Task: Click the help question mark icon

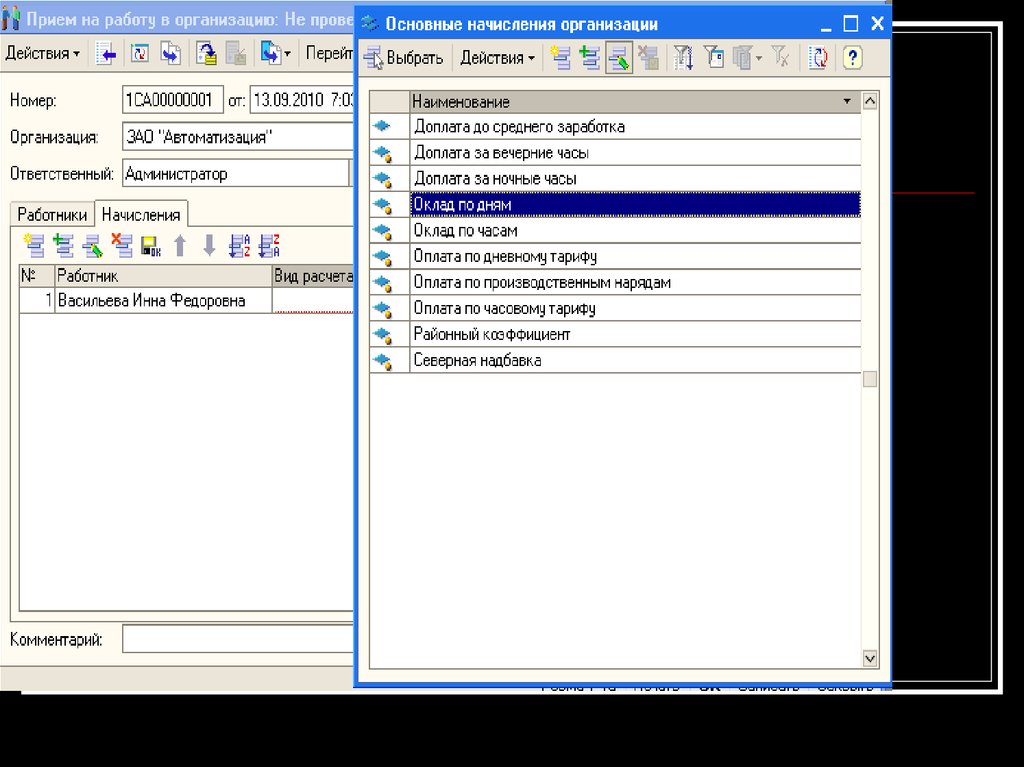Action: pyautogui.click(x=852, y=58)
